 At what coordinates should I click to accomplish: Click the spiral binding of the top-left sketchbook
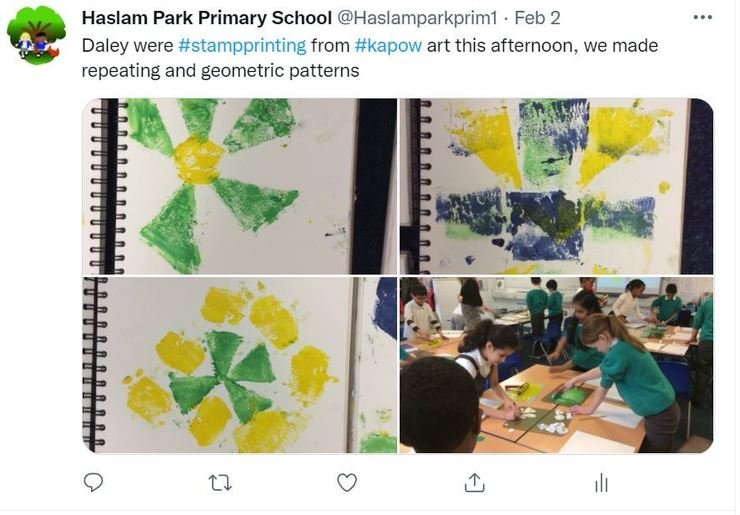click(109, 186)
